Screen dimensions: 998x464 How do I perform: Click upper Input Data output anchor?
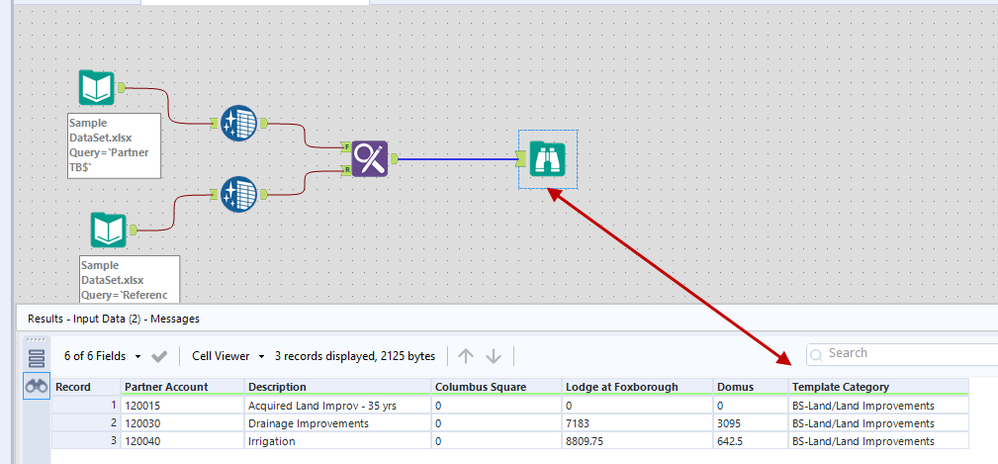pyautogui.click(x=121, y=87)
